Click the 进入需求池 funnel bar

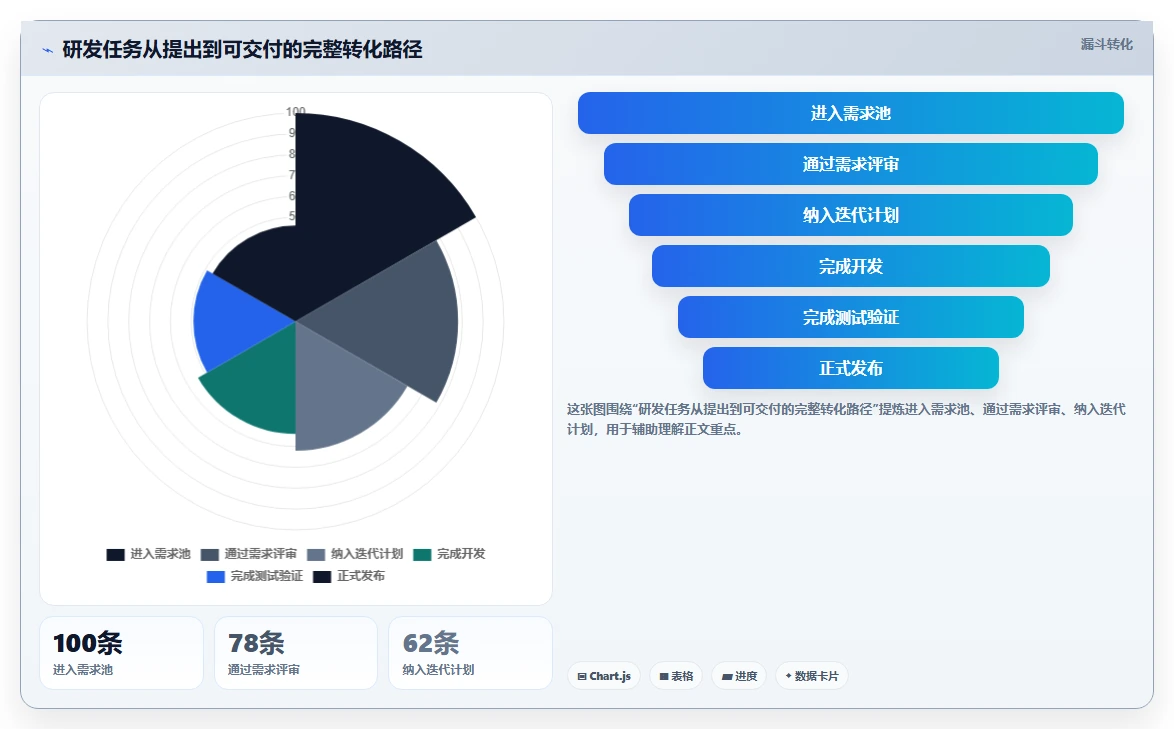851,113
